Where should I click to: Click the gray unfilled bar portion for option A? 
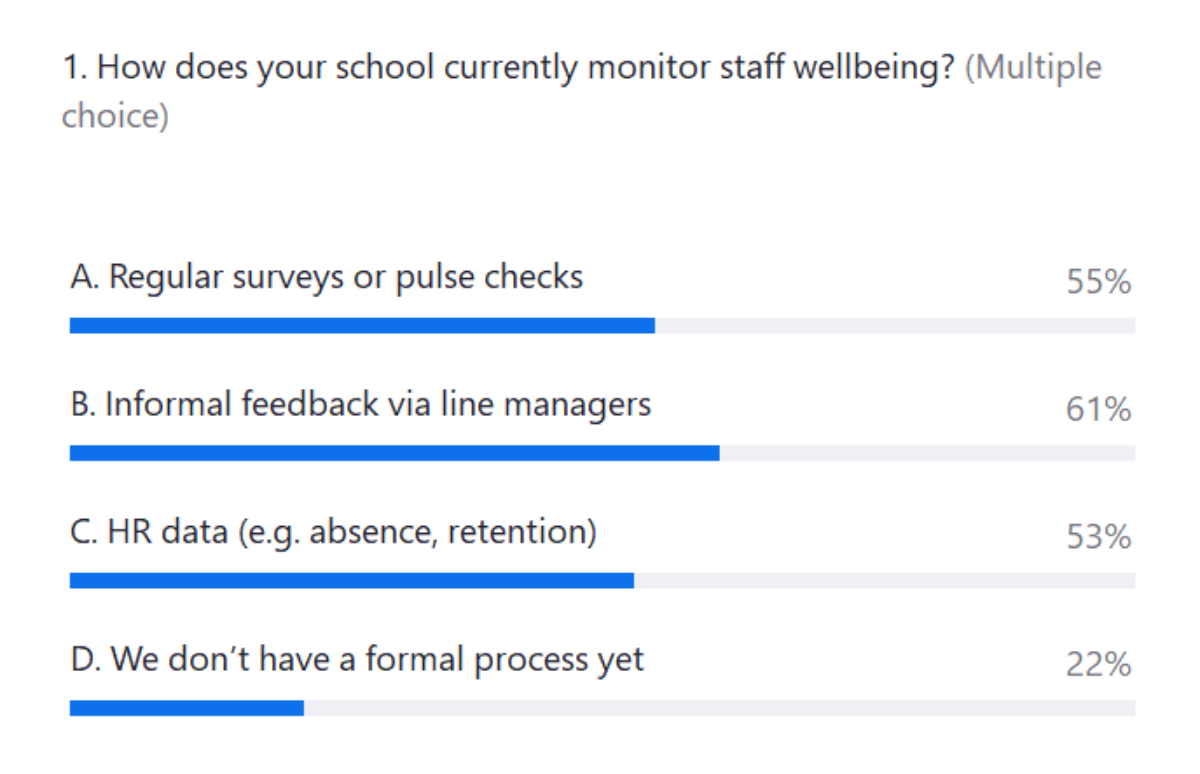tap(895, 325)
